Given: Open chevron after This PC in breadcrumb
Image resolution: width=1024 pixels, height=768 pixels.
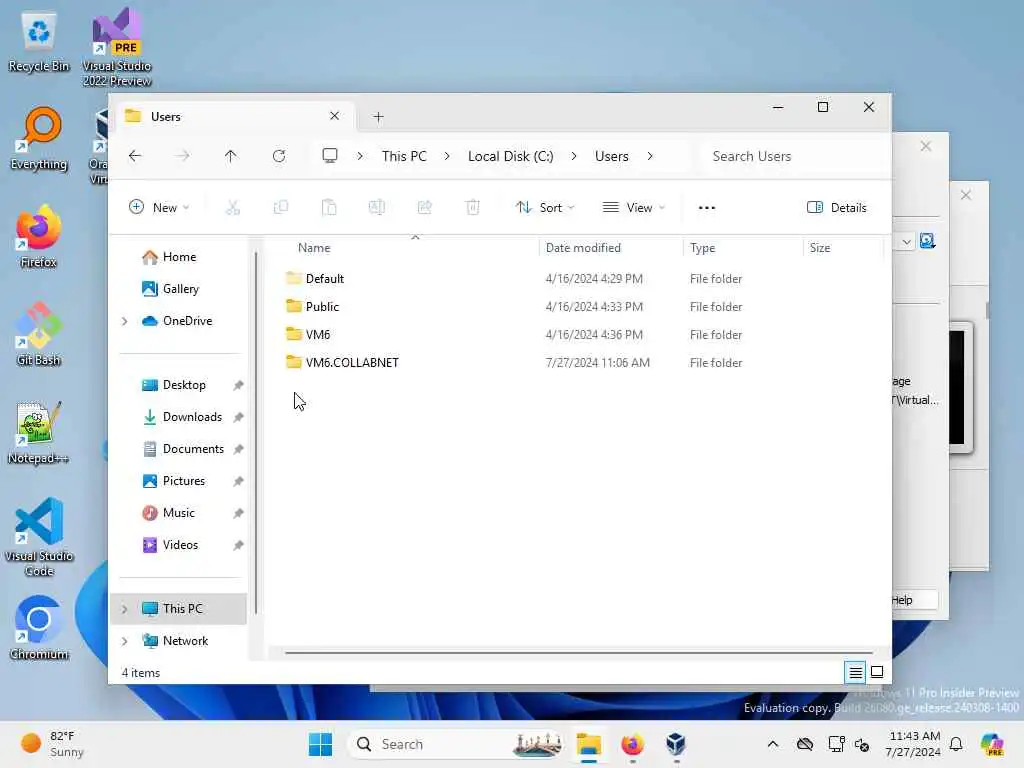Looking at the screenshot, I should click(447, 156).
